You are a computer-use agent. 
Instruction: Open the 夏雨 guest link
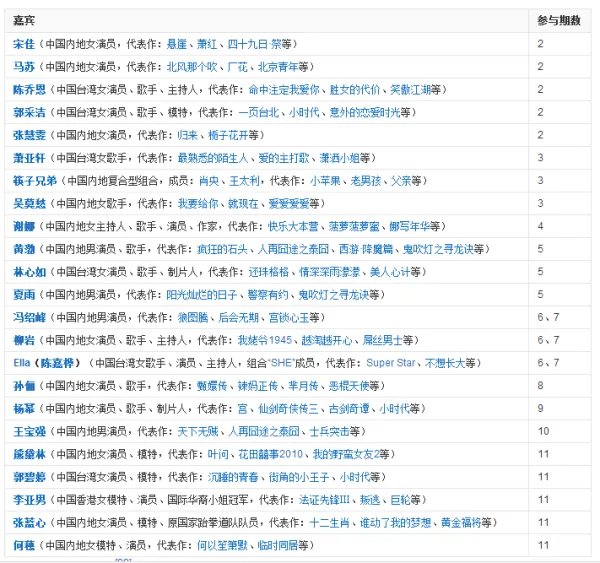[24, 295]
